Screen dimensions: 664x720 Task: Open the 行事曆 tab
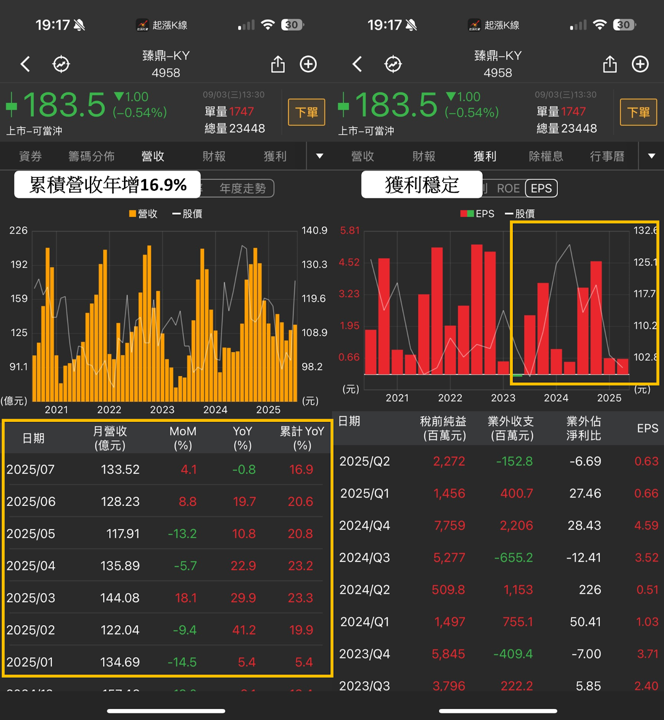pos(607,156)
